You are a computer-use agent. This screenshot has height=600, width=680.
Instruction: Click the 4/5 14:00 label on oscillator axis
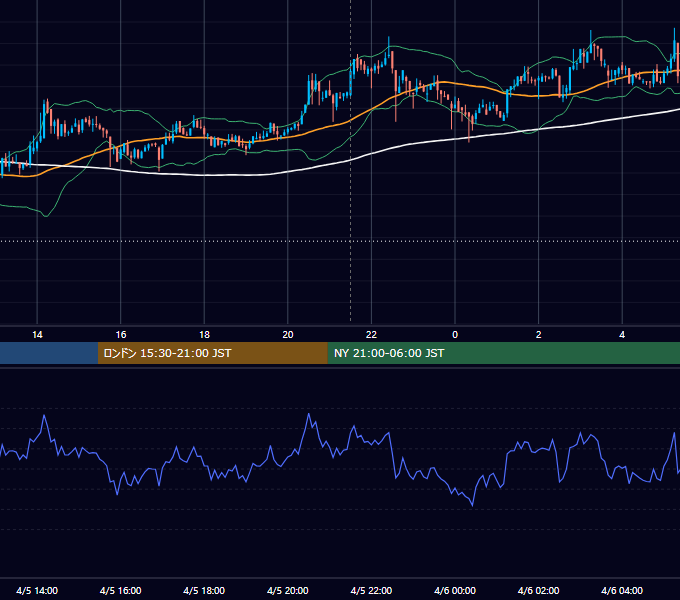(37, 590)
